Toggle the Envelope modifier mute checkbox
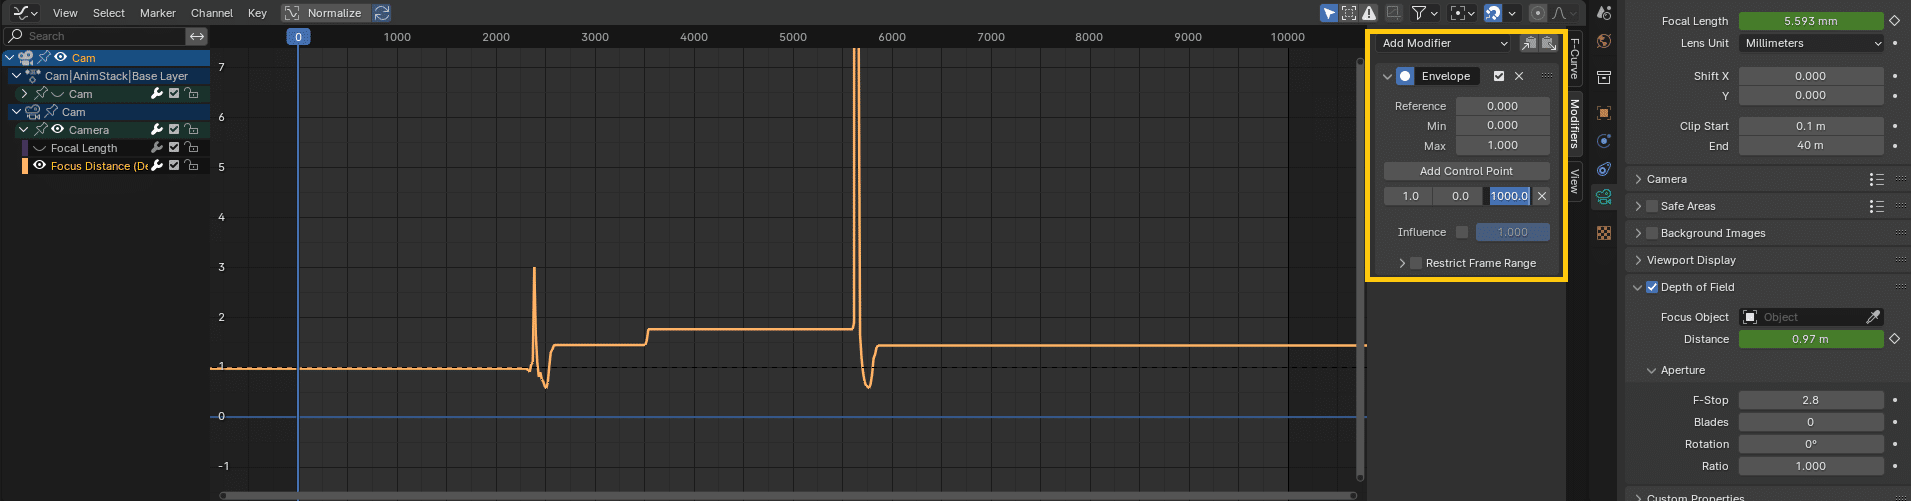The image size is (1911, 501). pos(1499,76)
